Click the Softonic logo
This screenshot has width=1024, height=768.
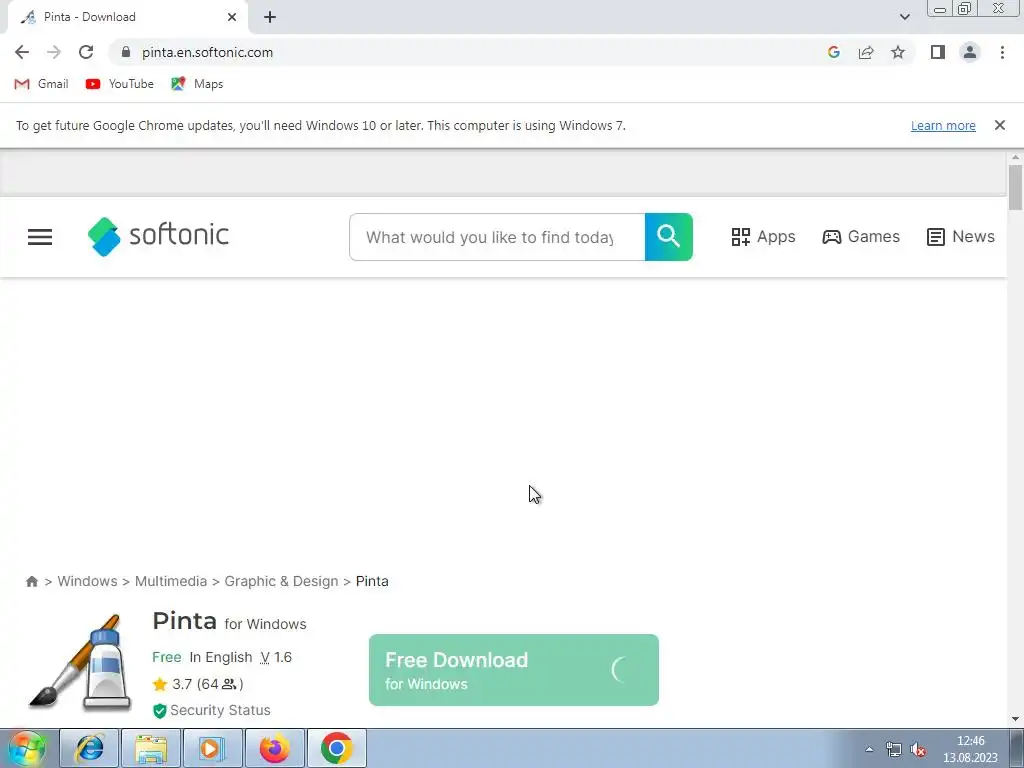coord(158,236)
